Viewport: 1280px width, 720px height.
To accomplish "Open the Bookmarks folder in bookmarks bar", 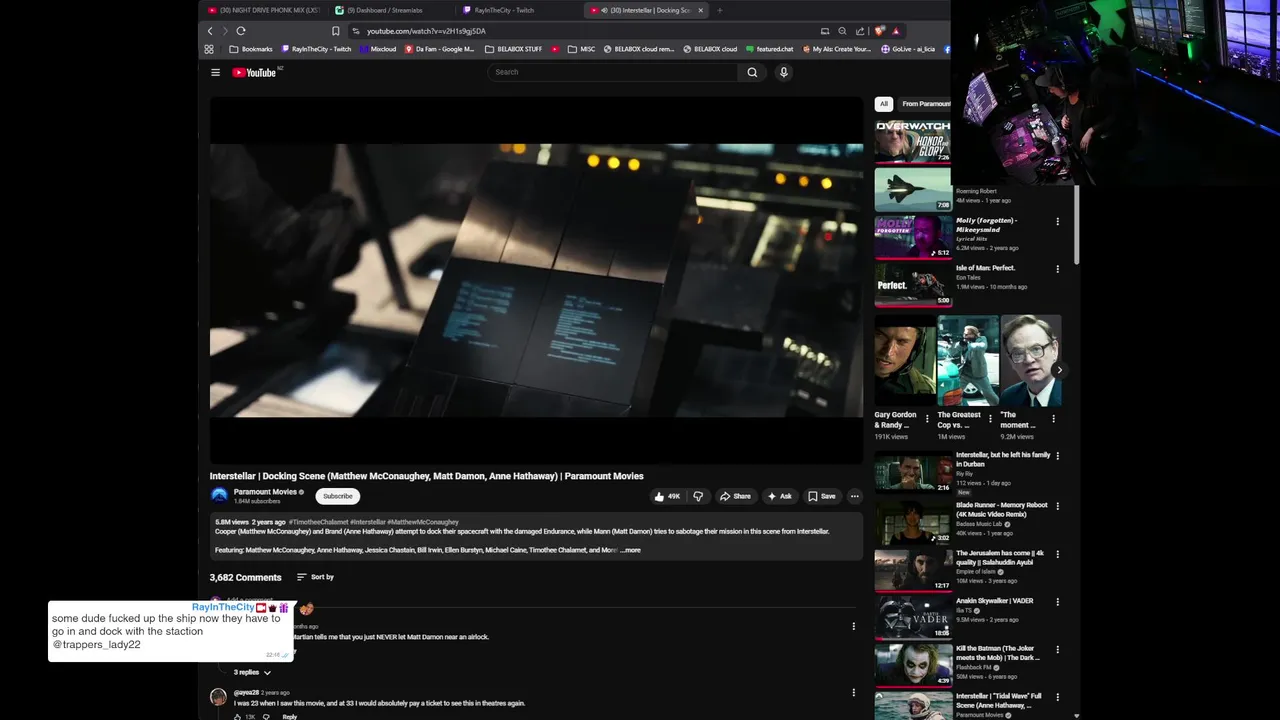I will click(x=251, y=49).
